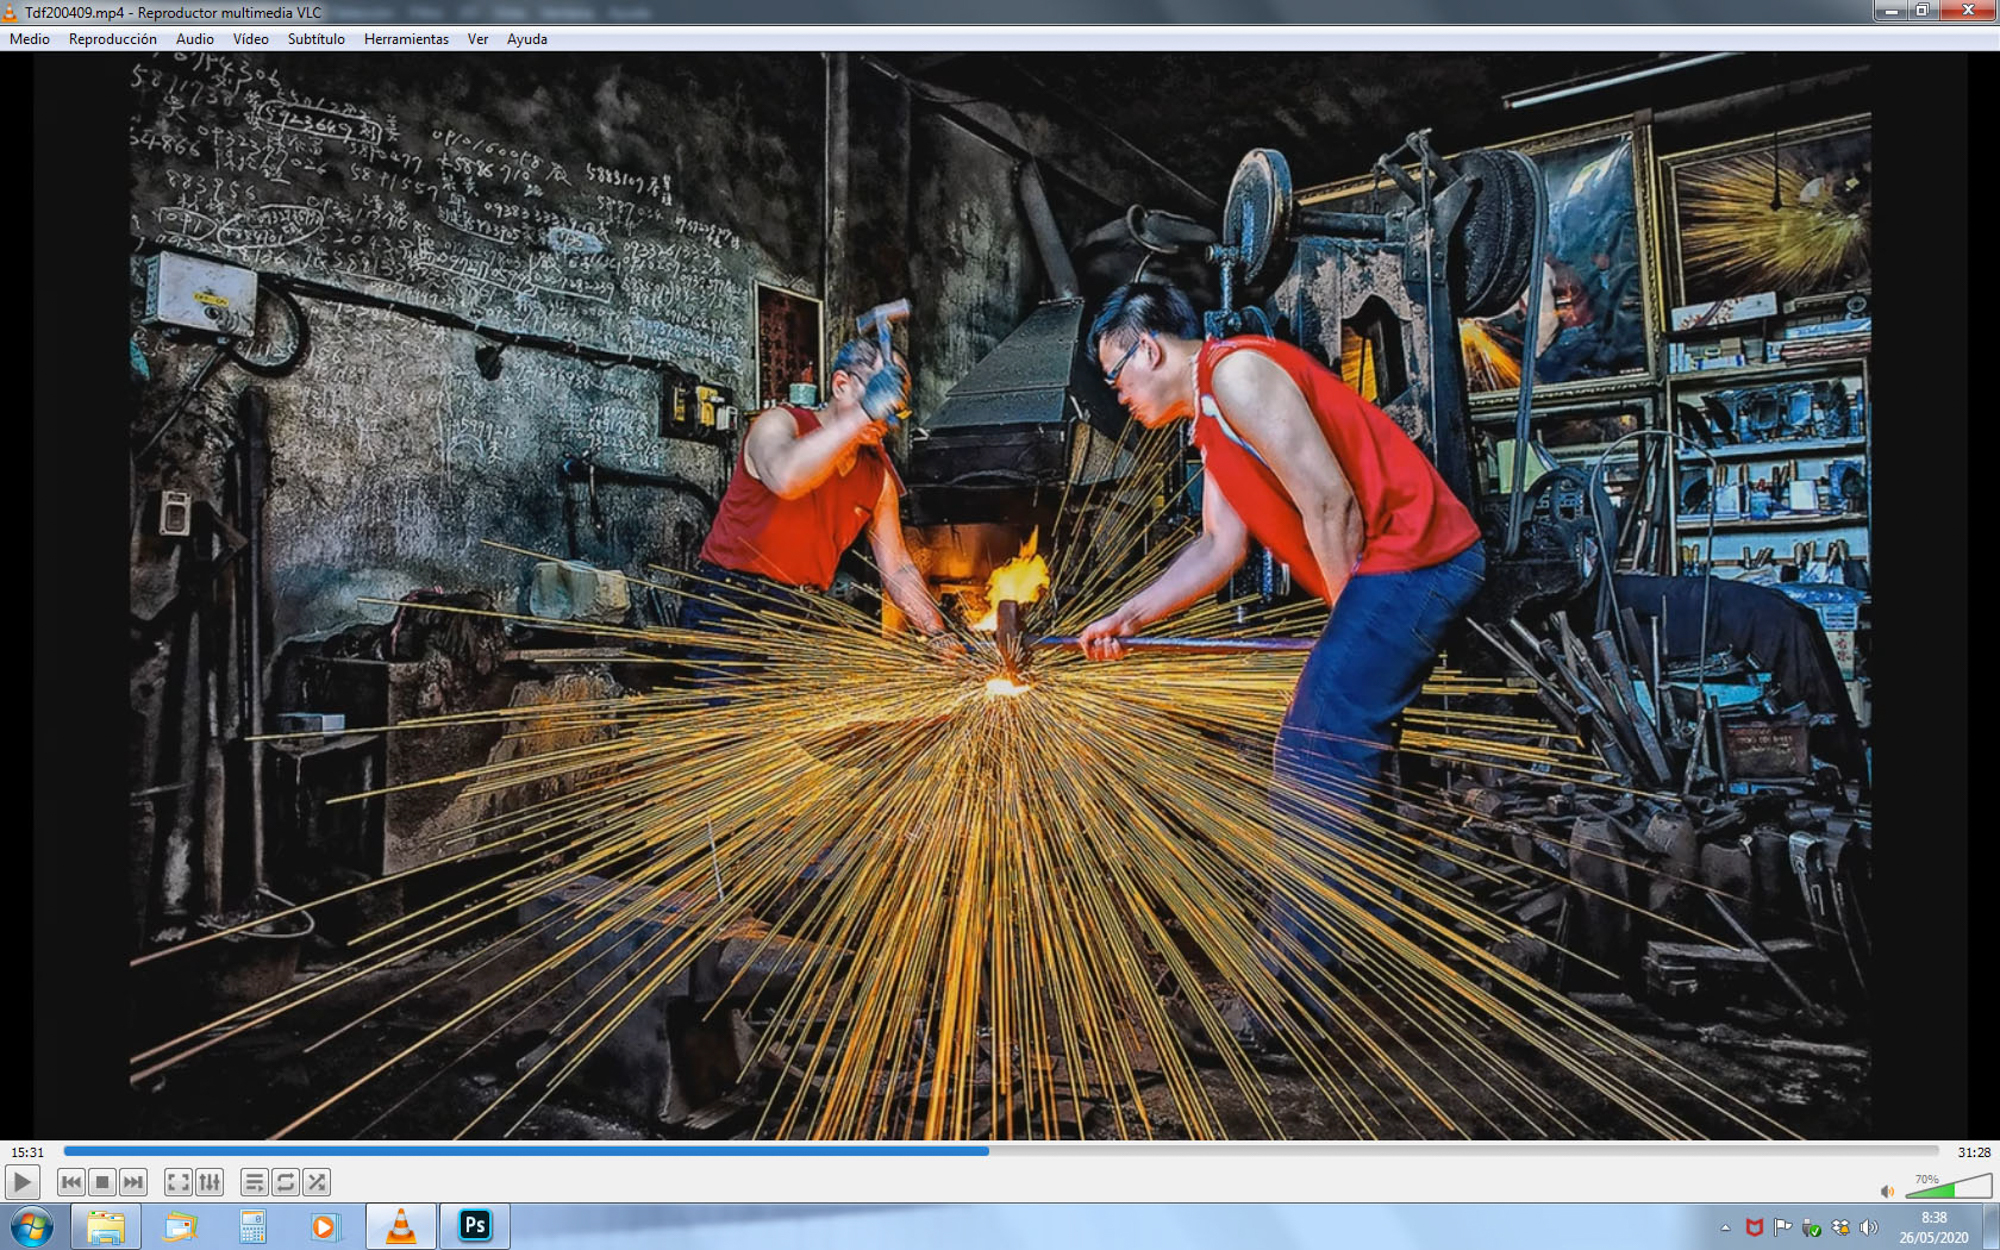Open the Reproducción menu
Image resolution: width=2000 pixels, height=1250 pixels.
click(113, 39)
